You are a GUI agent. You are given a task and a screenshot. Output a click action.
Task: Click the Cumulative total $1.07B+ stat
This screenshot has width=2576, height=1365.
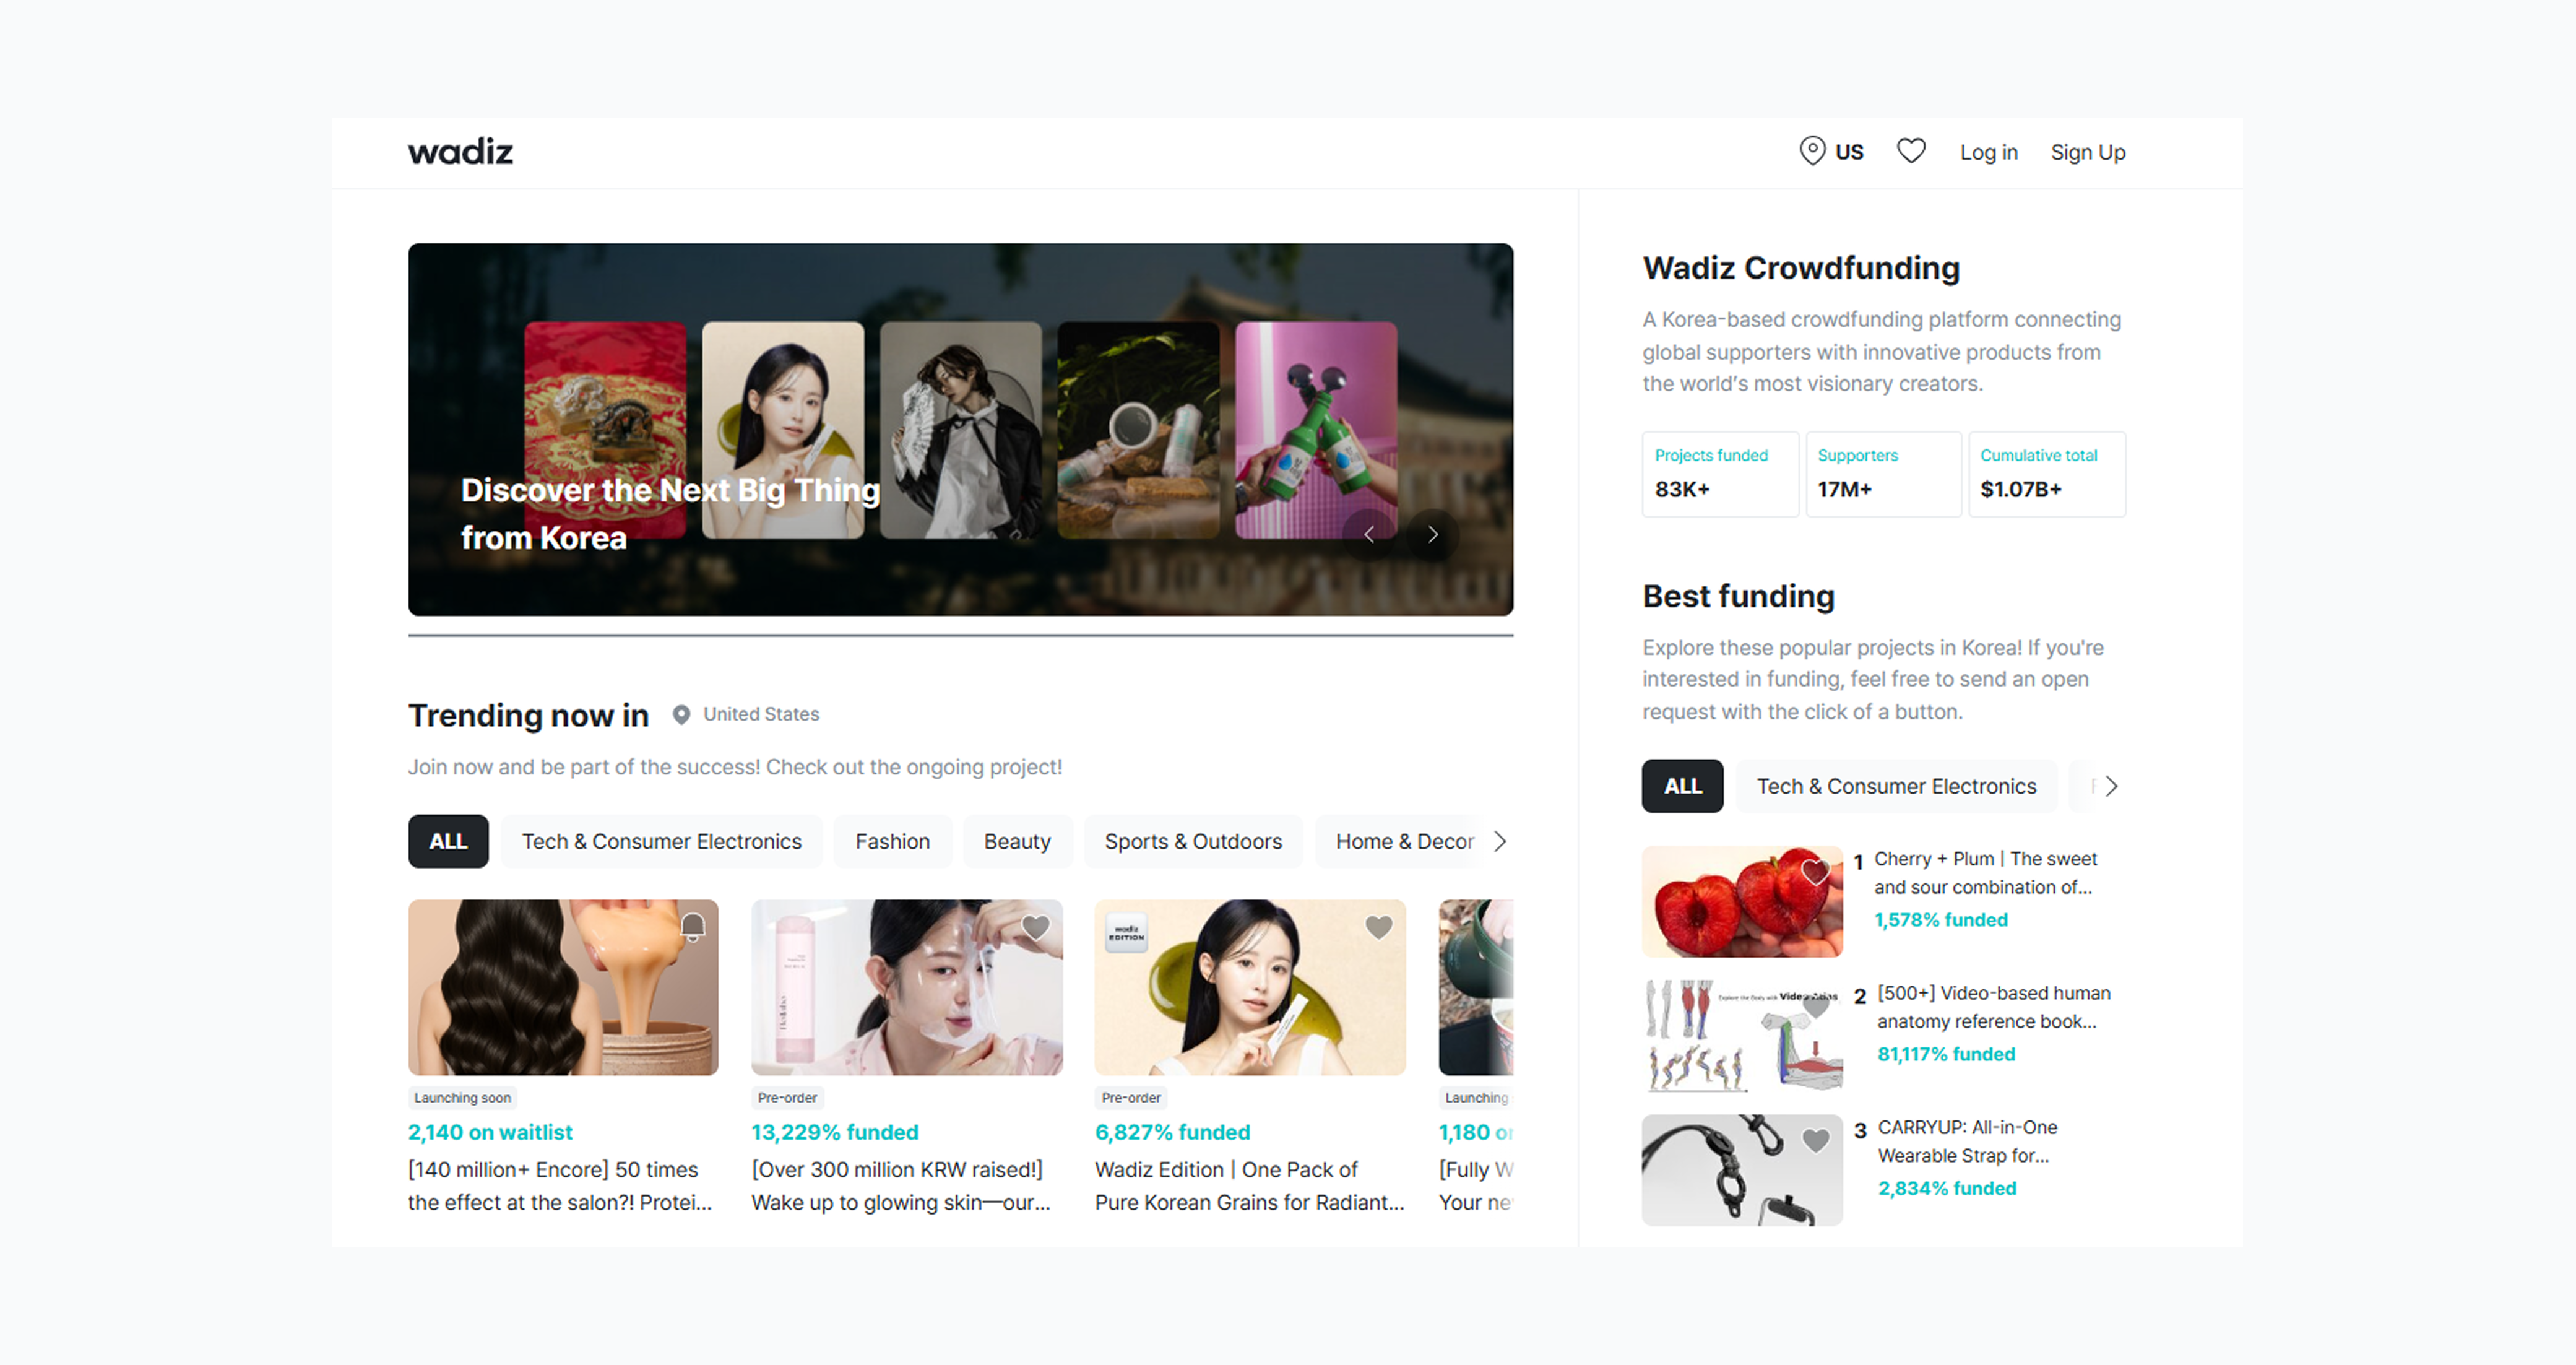pyautogui.click(x=2047, y=474)
